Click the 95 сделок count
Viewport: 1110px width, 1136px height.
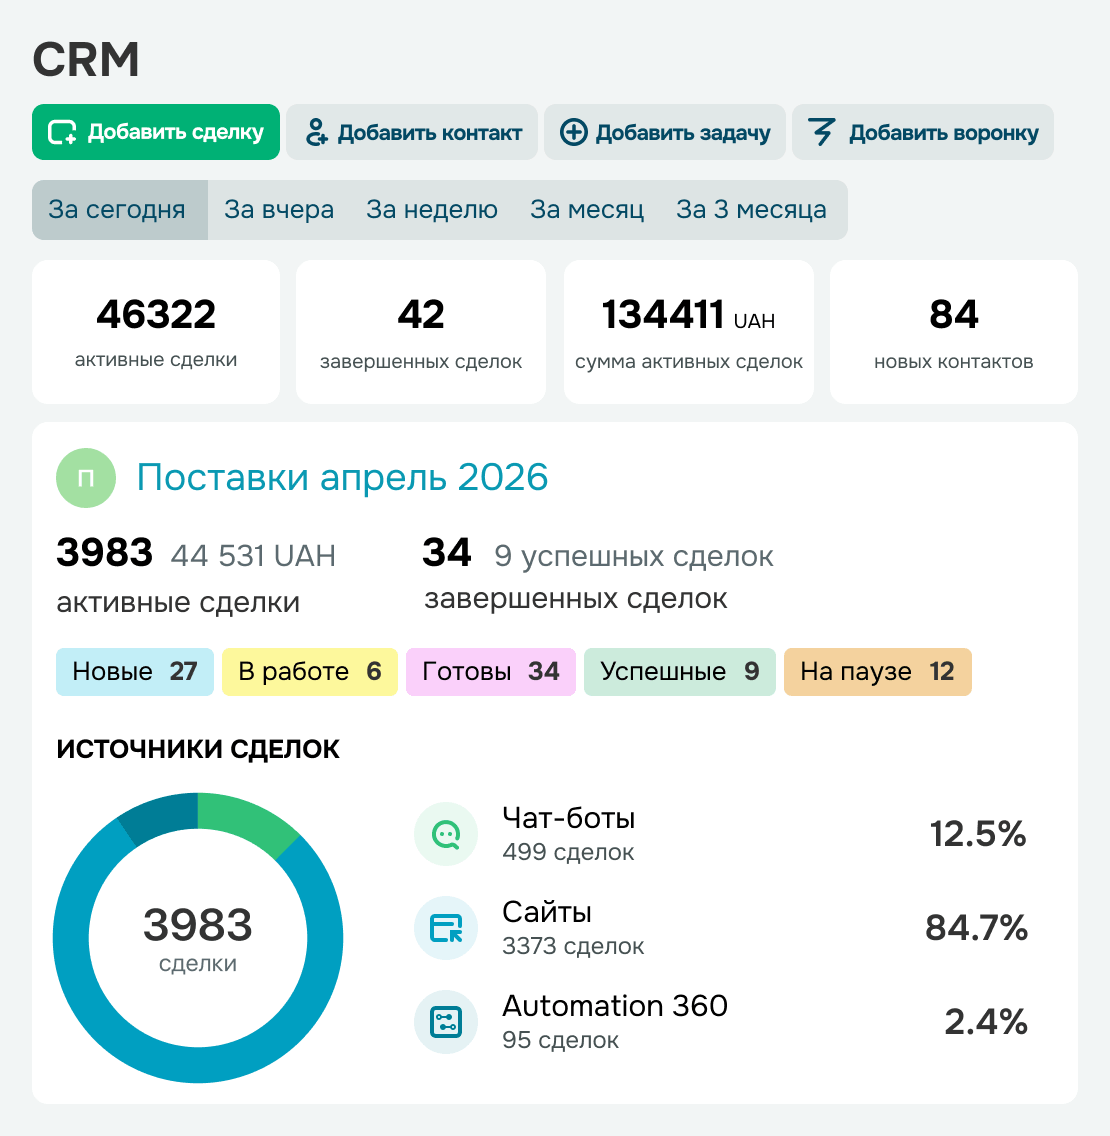[560, 1040]
